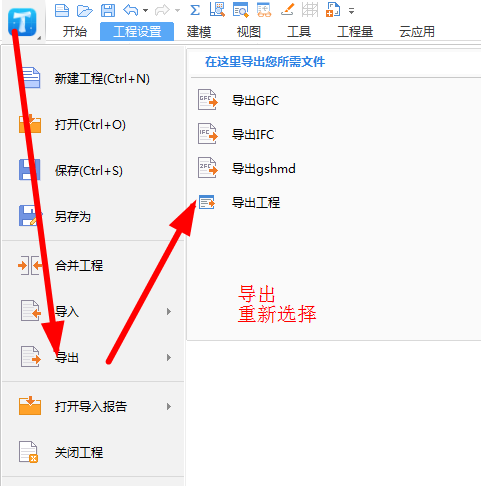Switch to the 工程量 tab
Viewport: 481px width, 486px height.
(x=355, y=32)
